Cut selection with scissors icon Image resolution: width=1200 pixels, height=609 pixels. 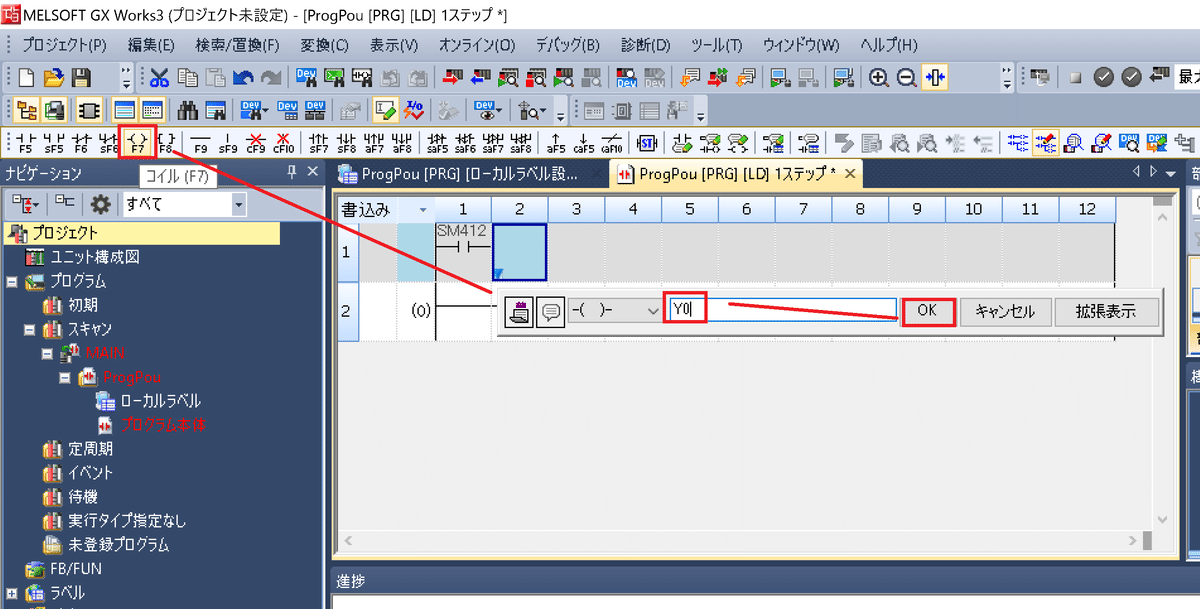click(160, 77)
